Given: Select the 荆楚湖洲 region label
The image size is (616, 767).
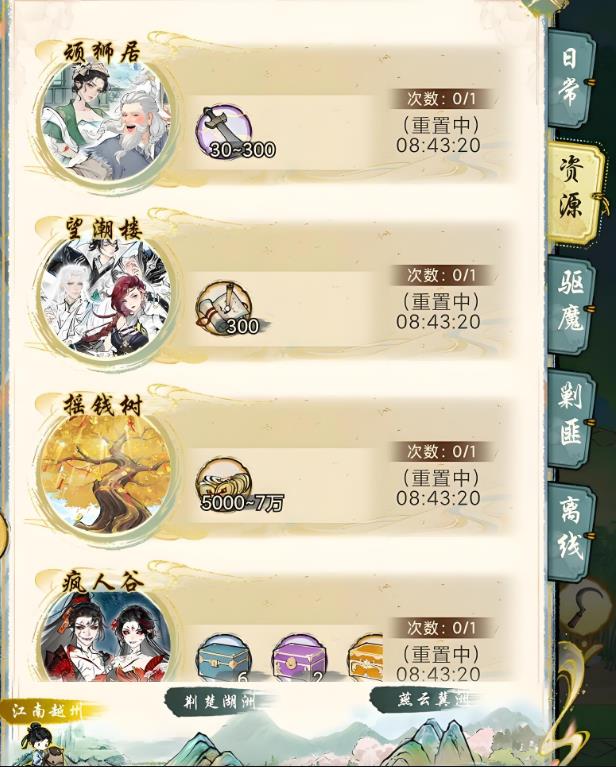Looking at the screenshot, I should click(218, 702).
